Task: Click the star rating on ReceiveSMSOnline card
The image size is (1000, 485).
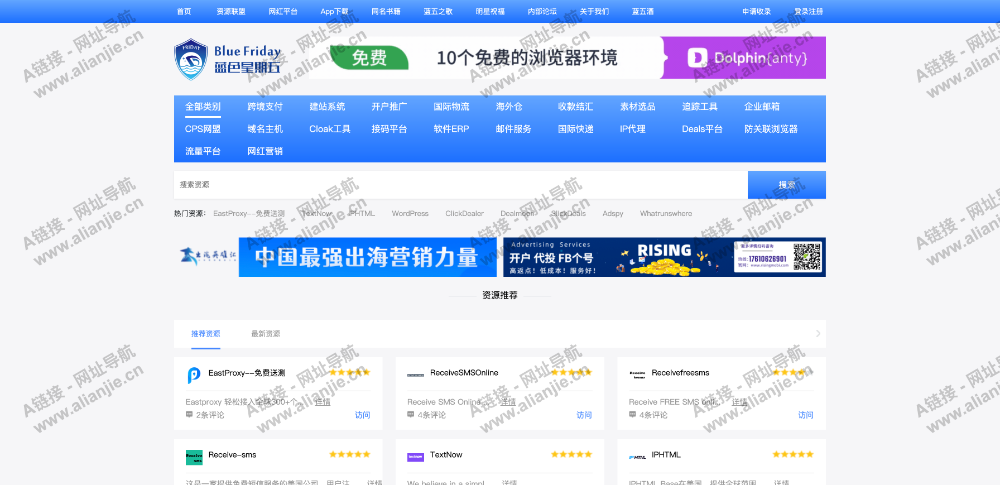Action: pyautogui.click(x=571, y=372)
